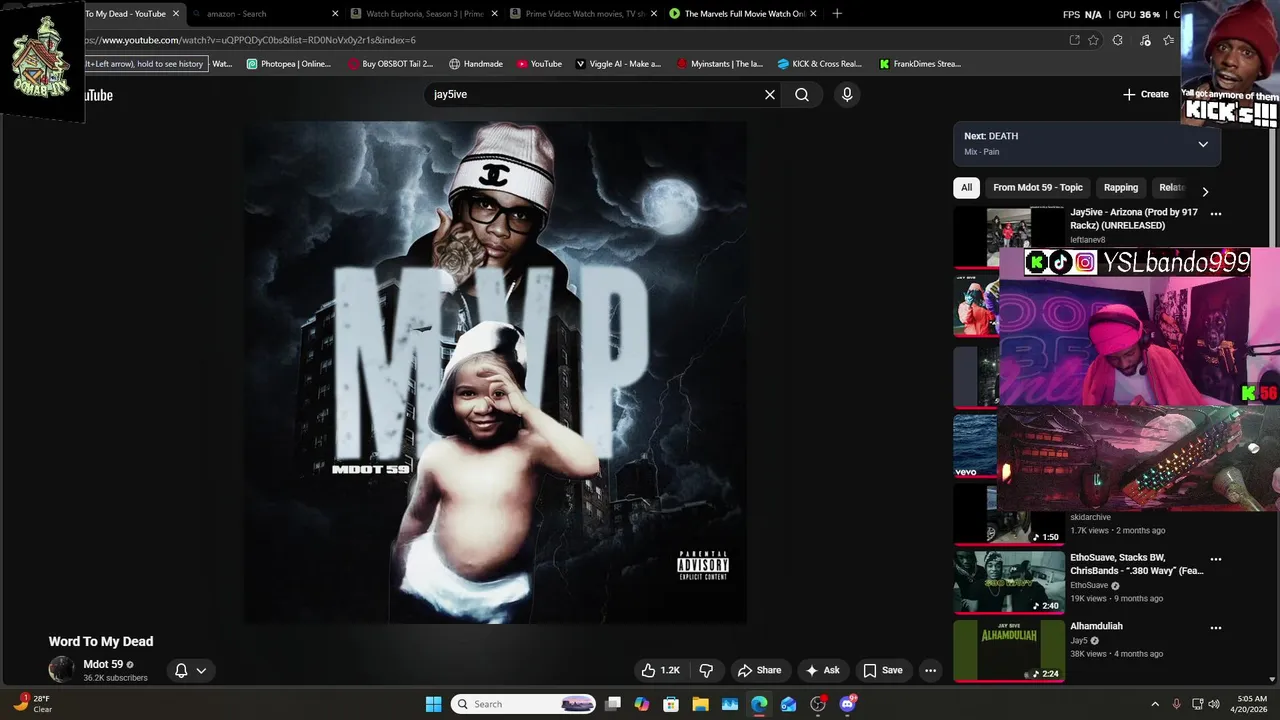
Task: Open options menu for Alhamdulilah video
Action: point(1216,628)
